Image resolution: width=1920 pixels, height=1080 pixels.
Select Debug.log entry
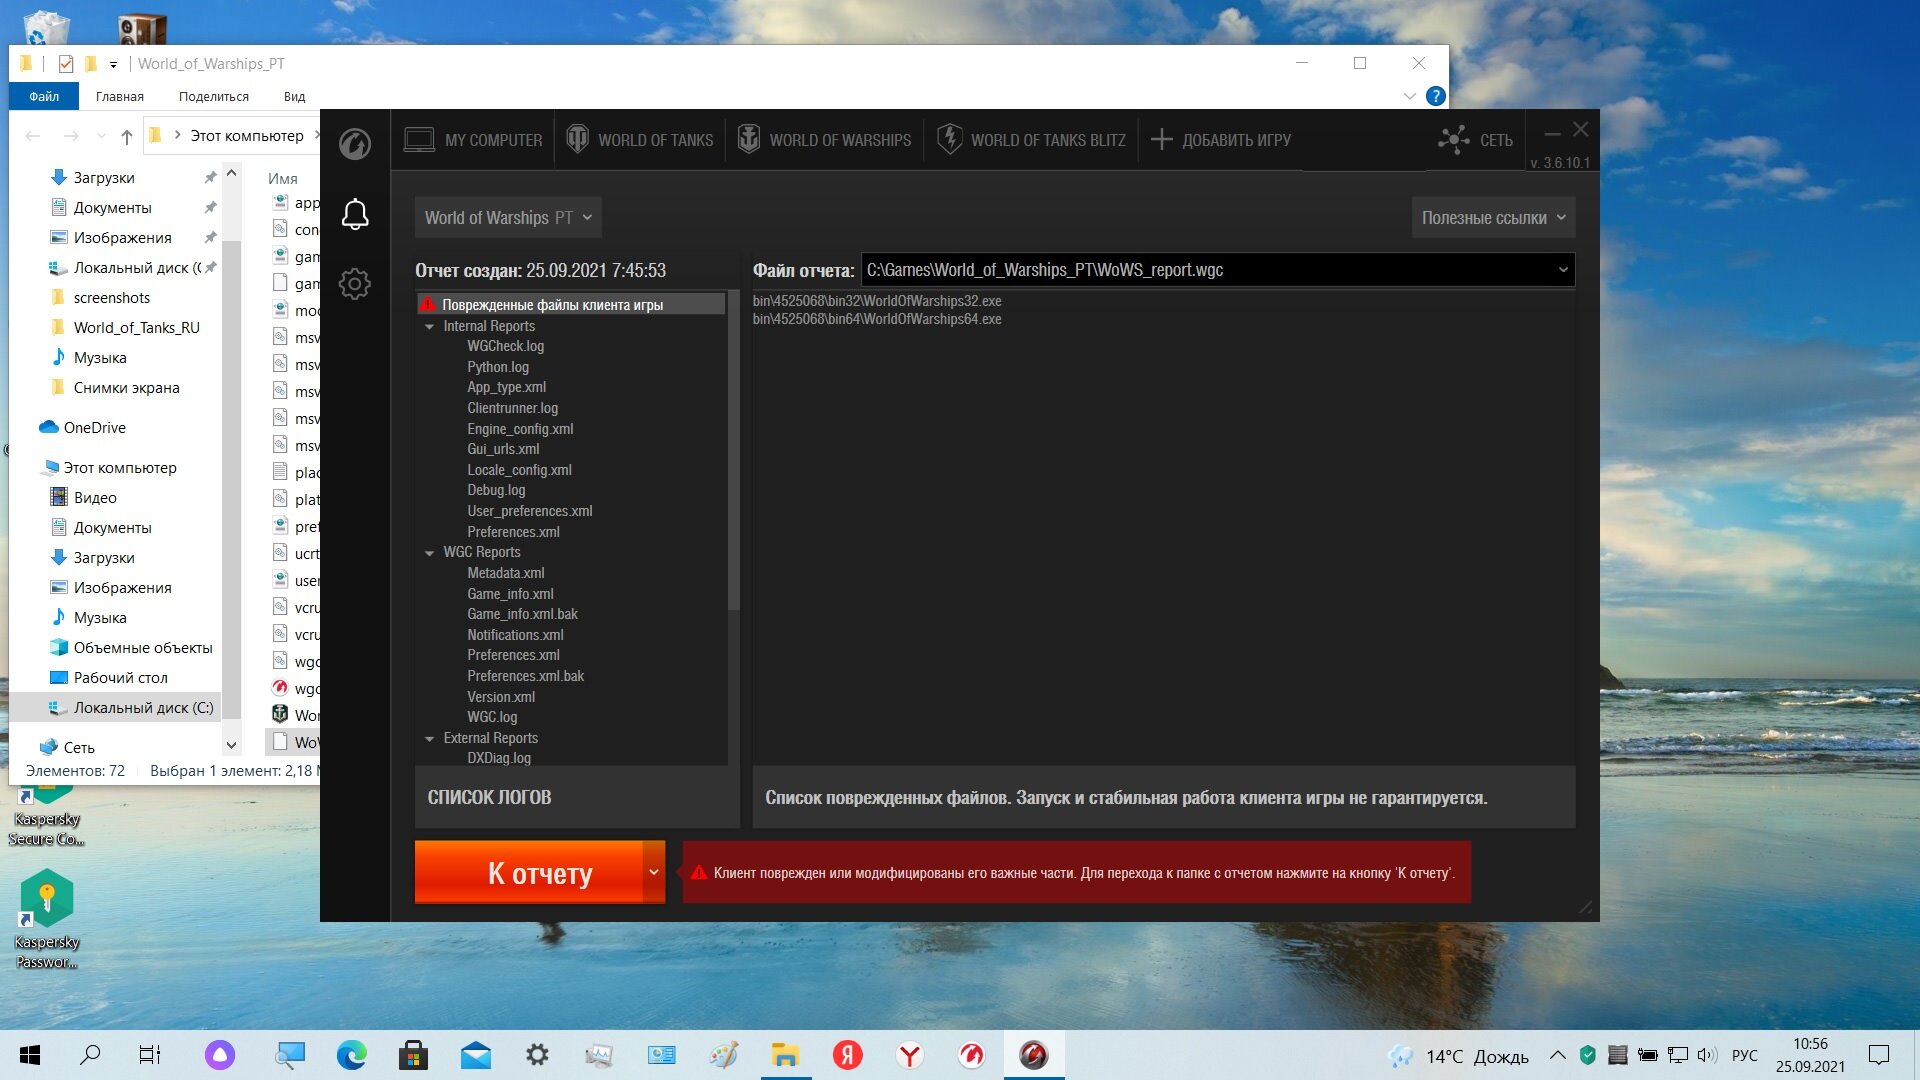(496, 490)
